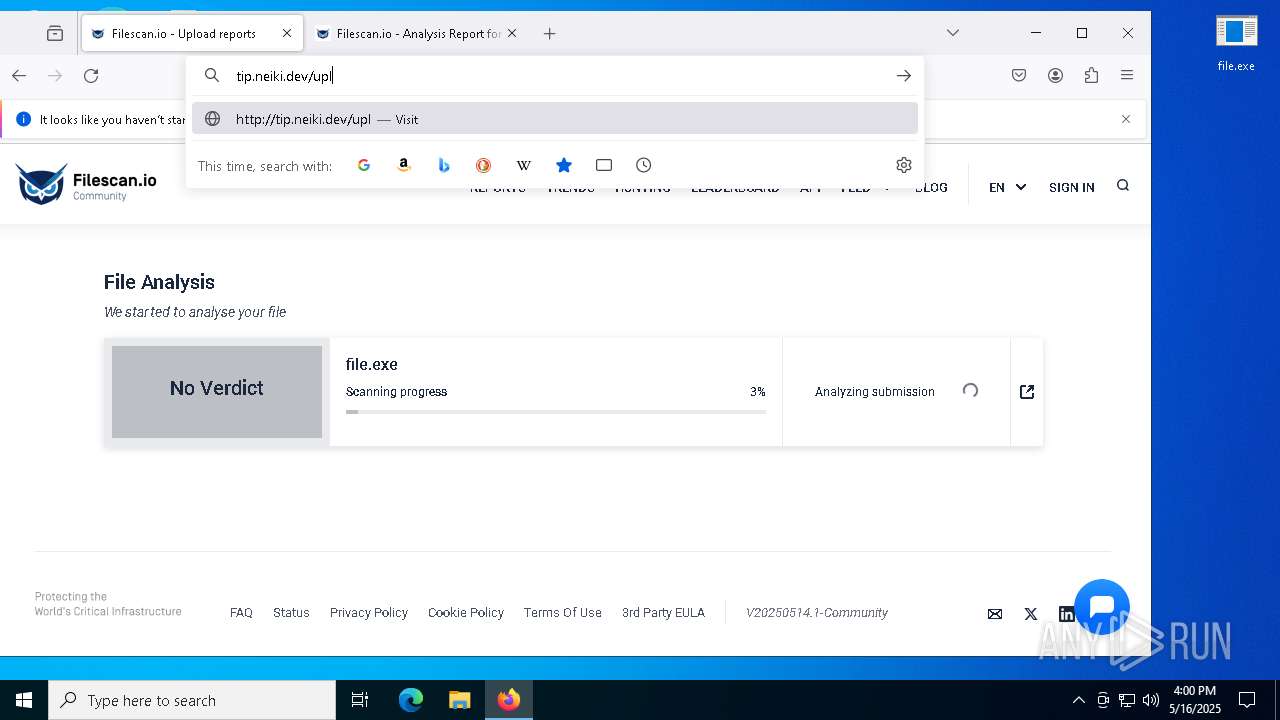
Task: Open Privacy Policy footer link
Action: point(369,613)
